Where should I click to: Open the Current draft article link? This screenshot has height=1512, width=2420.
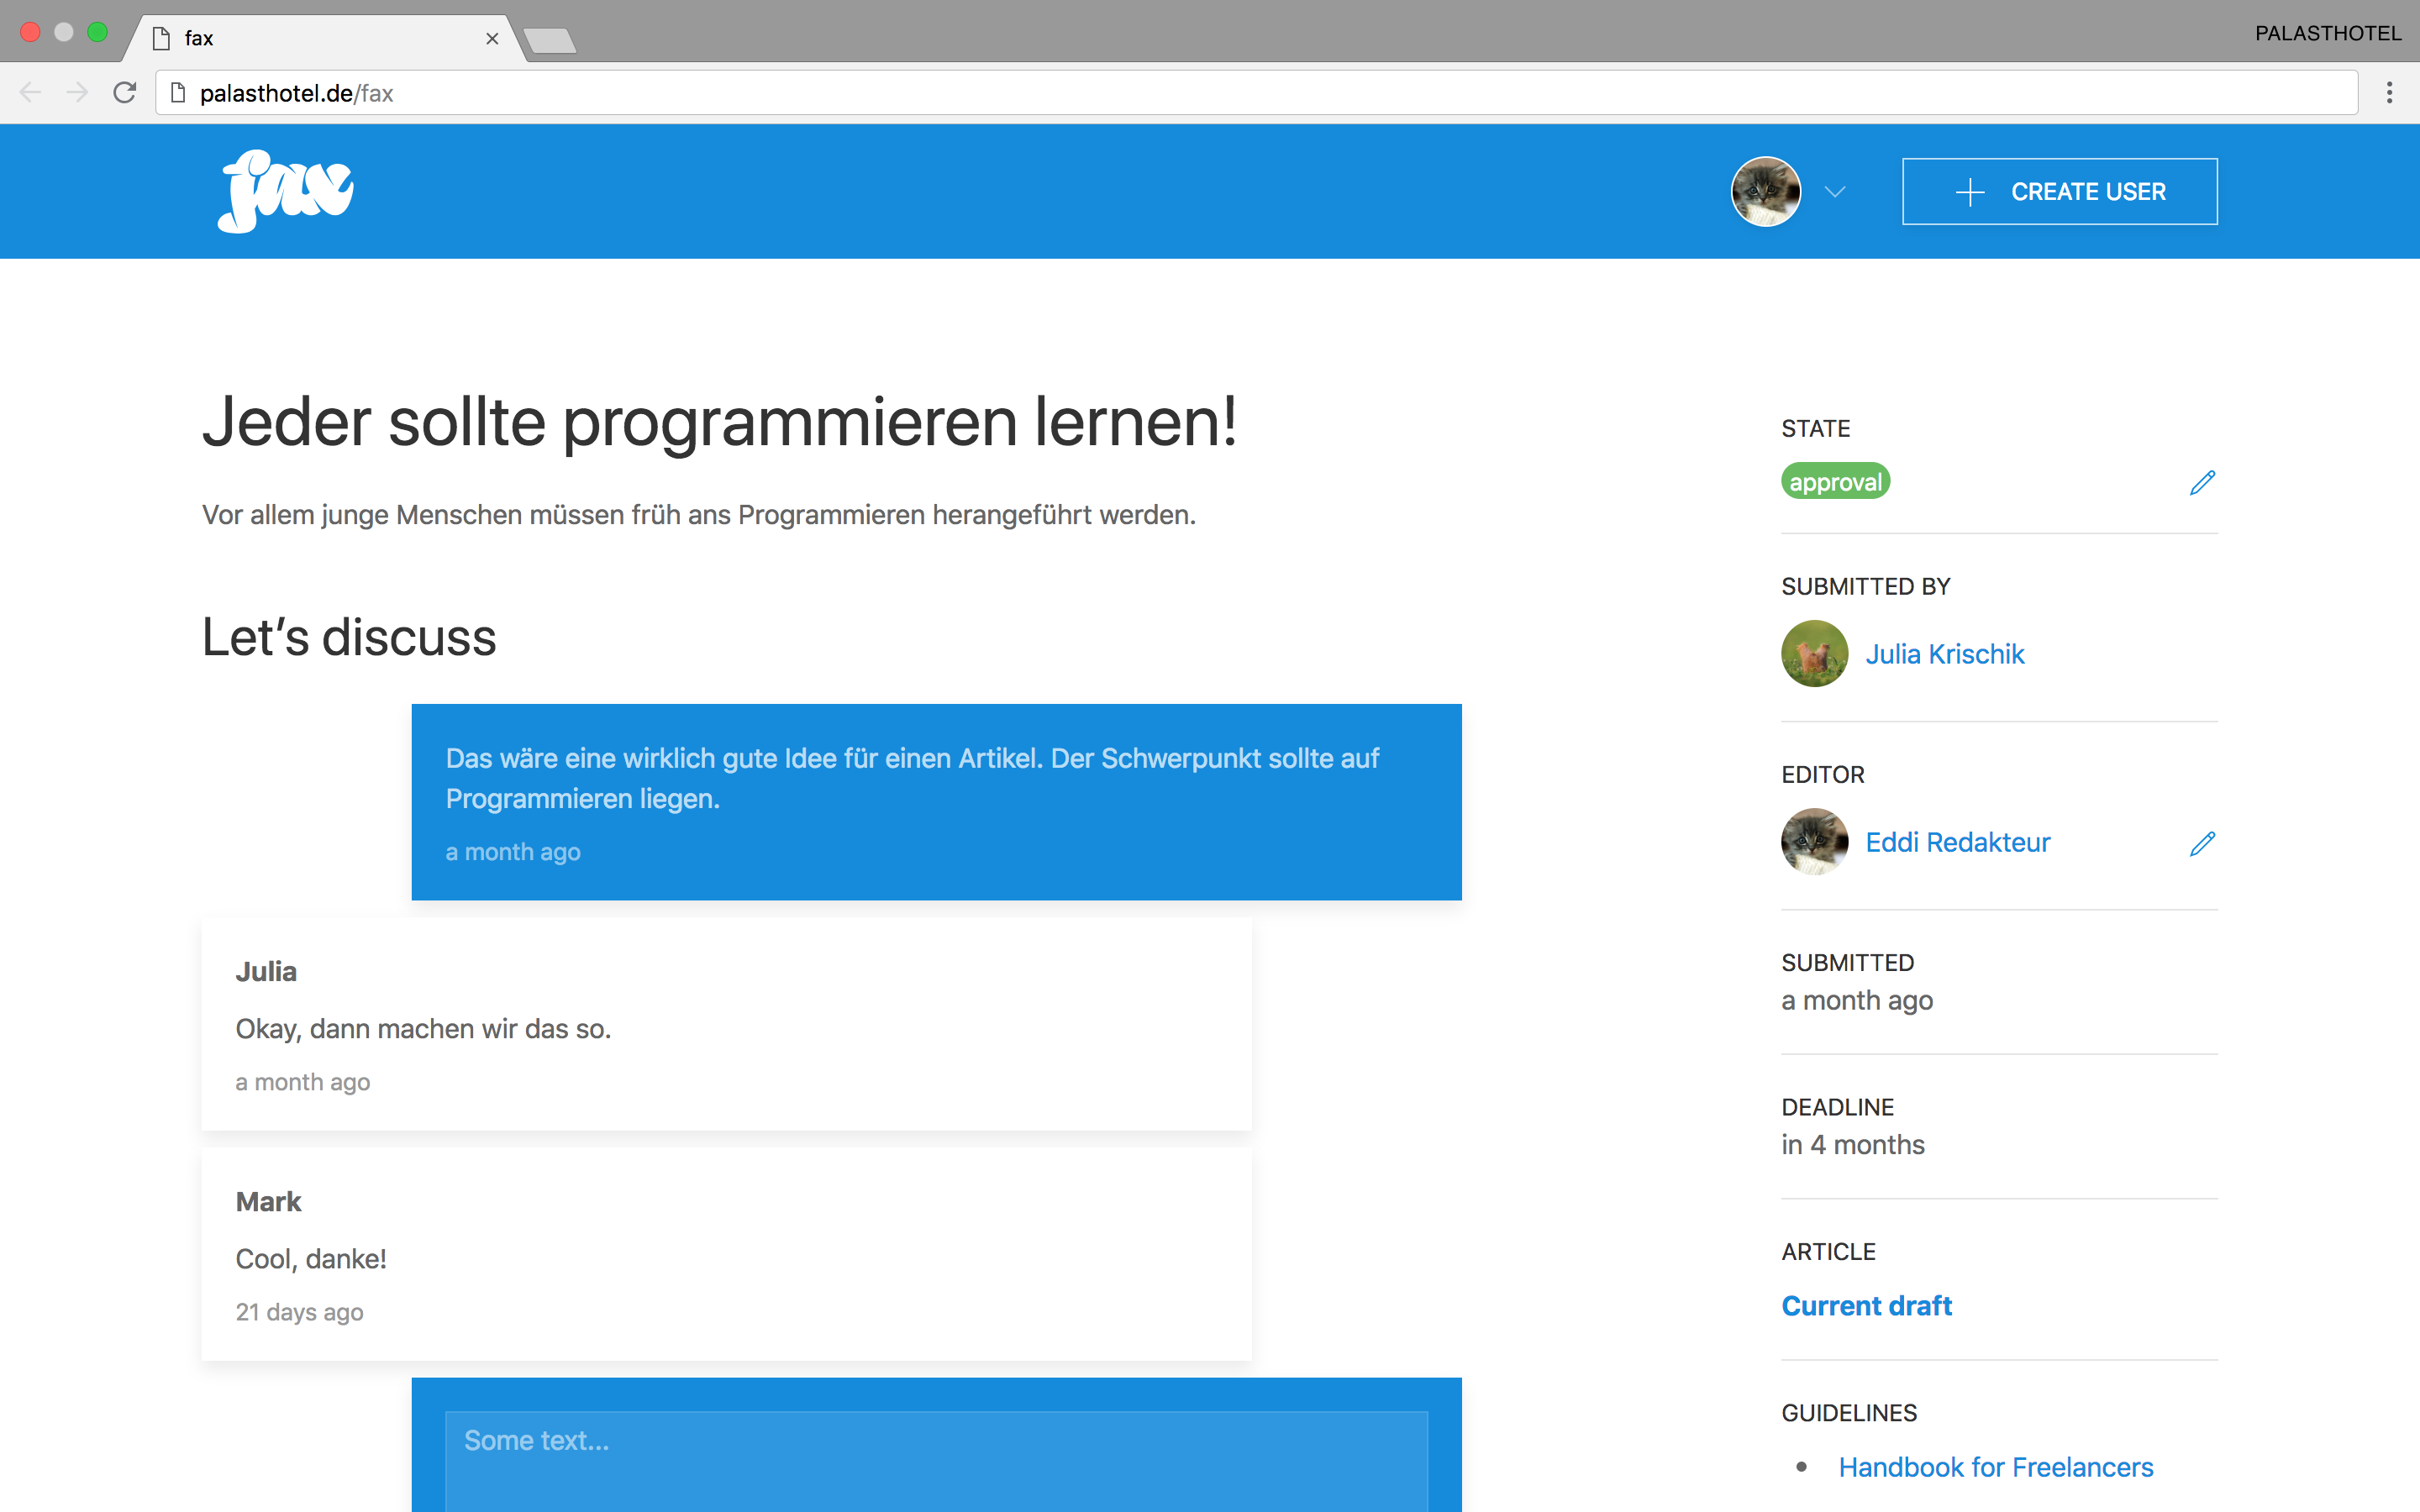(x=1866, y=1305)
